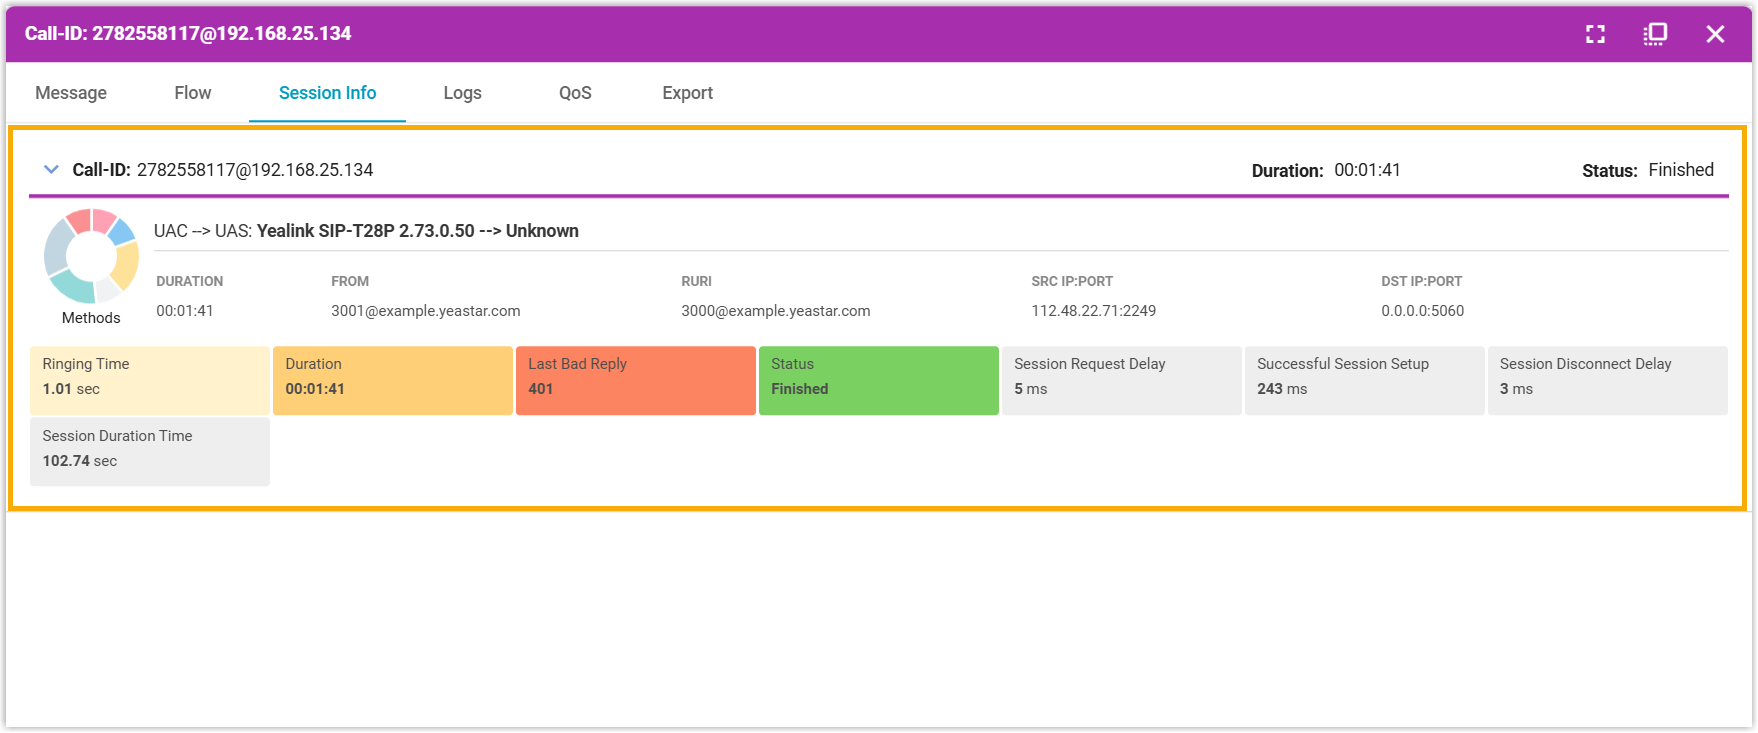This screenshot has width=1758, height=733.
Task: Collapse the Call-ID session chevron
Action: tap(51, 170)
